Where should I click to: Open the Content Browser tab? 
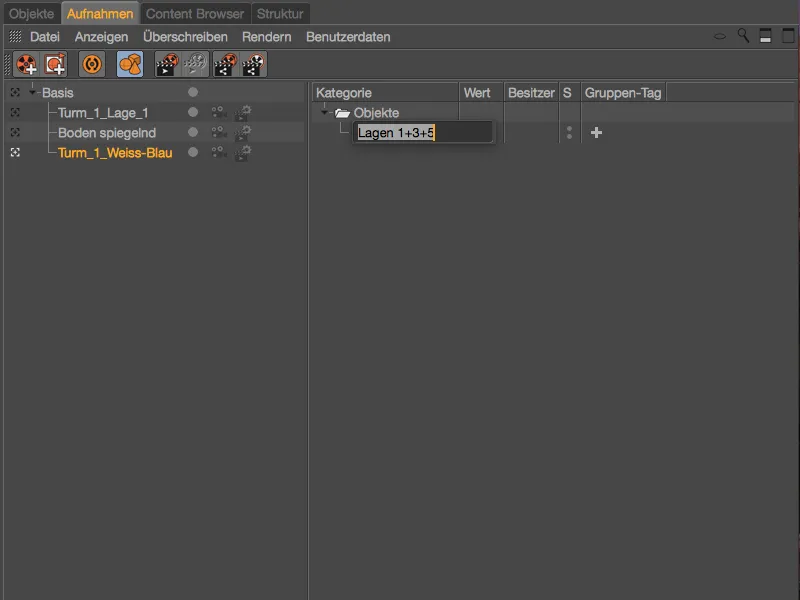pos(195,14)
